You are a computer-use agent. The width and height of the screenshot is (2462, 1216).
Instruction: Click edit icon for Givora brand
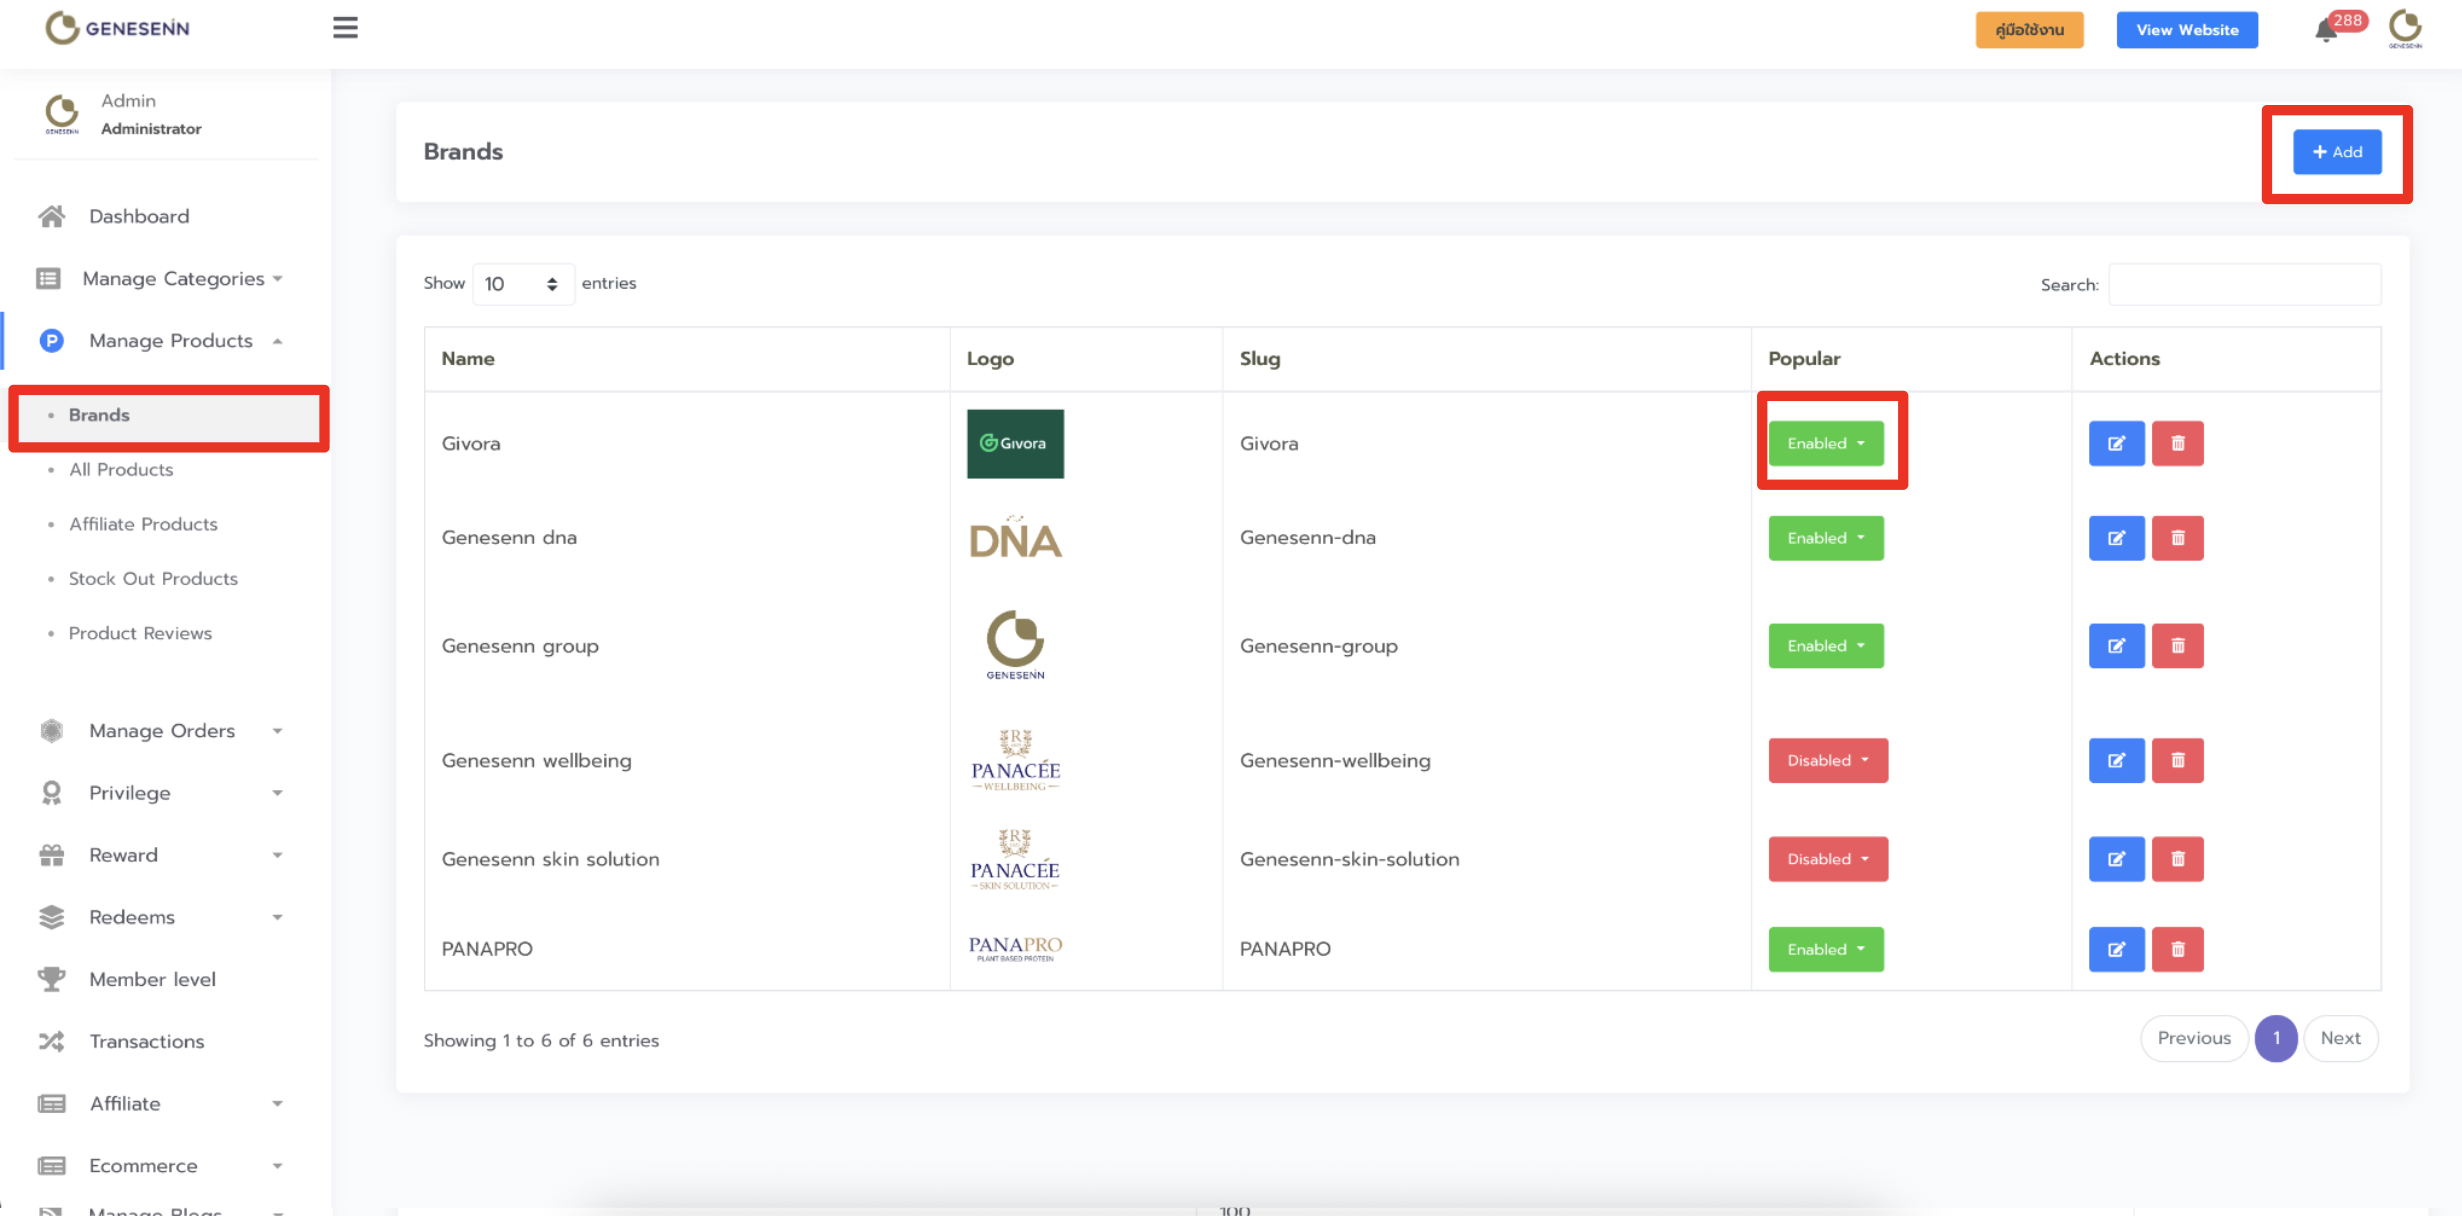coord(2116,443)
